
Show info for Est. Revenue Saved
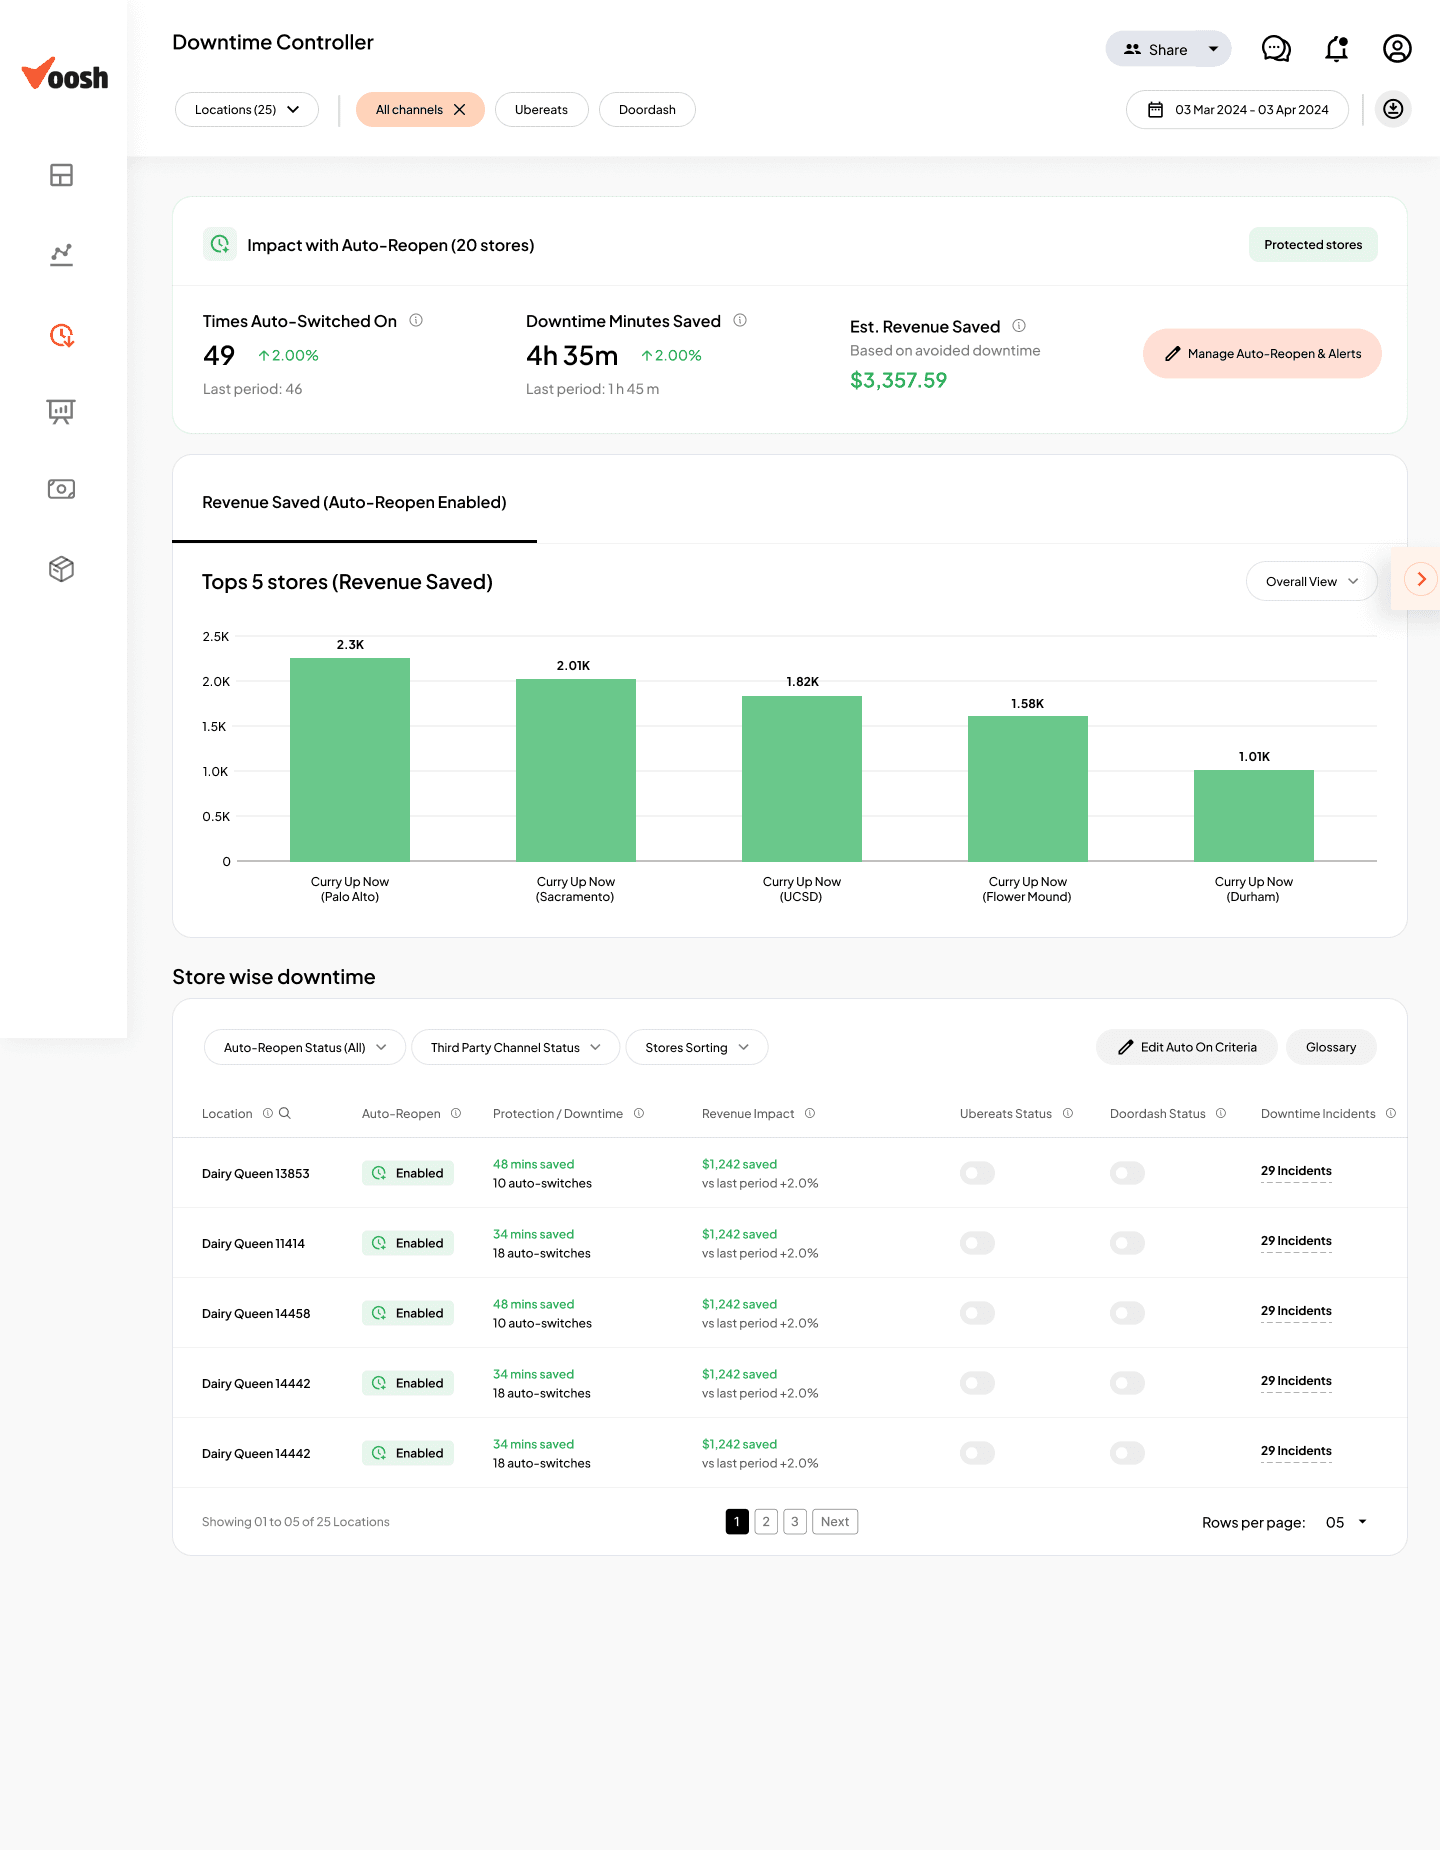pos(1019,325)
